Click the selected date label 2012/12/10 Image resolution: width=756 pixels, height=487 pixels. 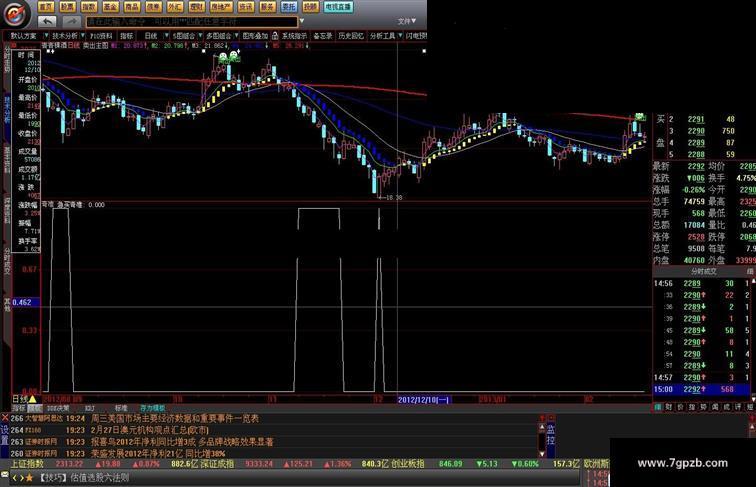tap(423, 400)
